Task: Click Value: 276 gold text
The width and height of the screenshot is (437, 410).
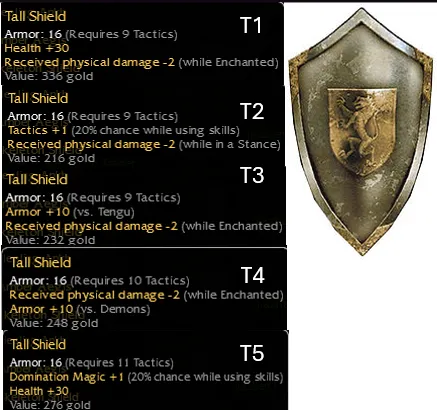Action: (x=50, y=405)
